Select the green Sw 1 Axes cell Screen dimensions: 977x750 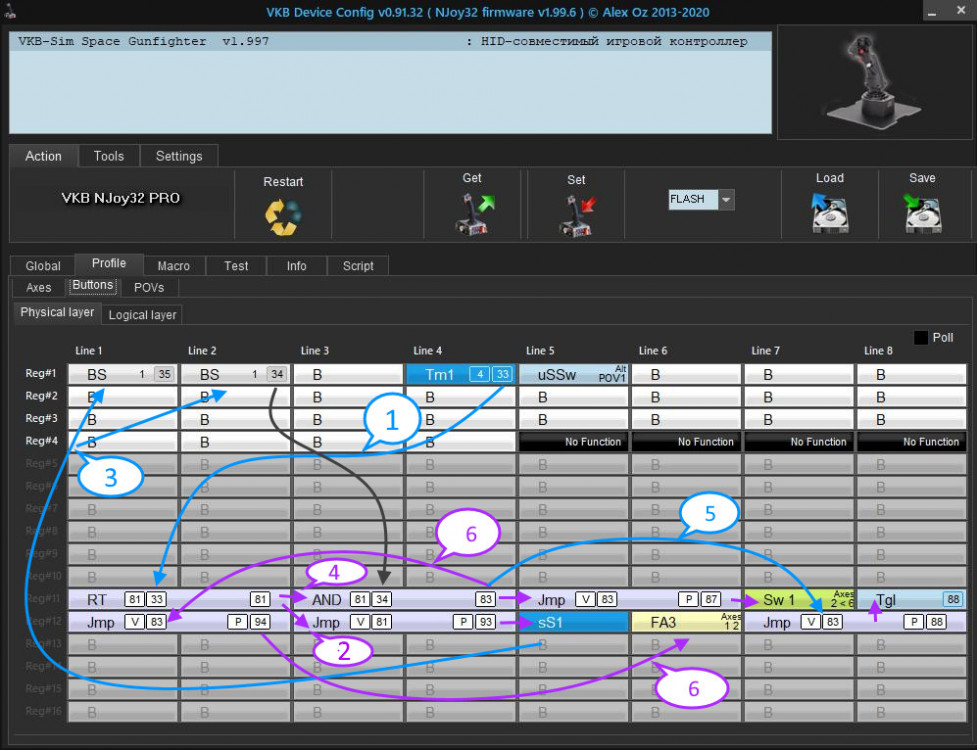pyautogui.click(x=798, y=599)
